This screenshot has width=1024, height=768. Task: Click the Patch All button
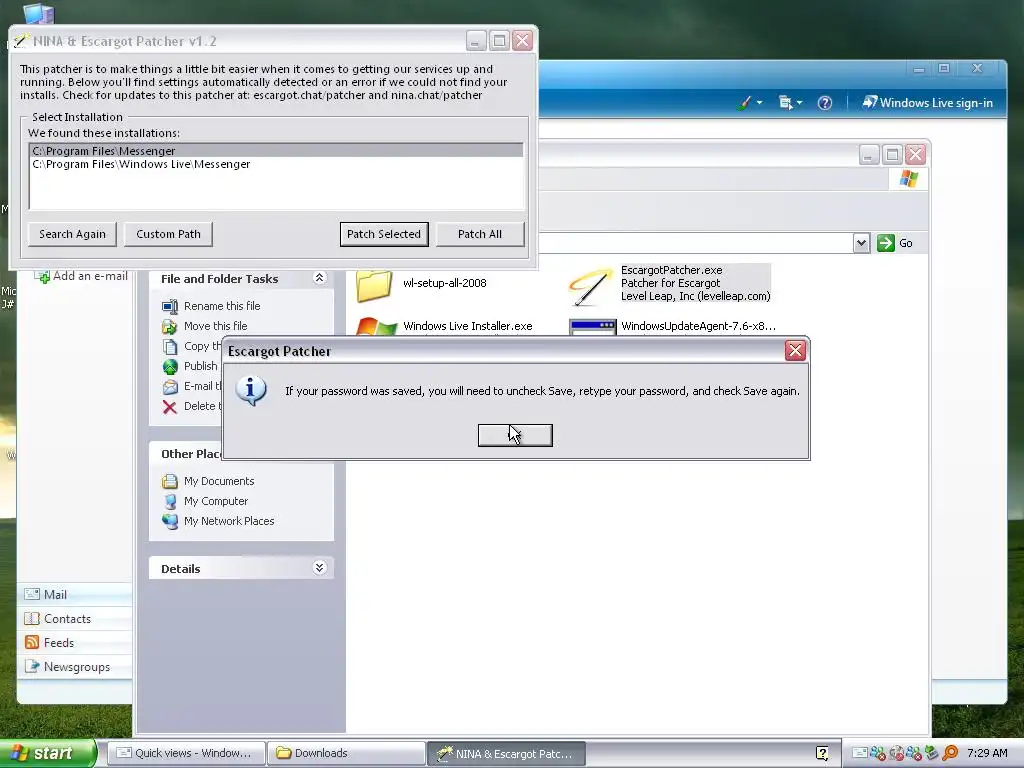480,234
